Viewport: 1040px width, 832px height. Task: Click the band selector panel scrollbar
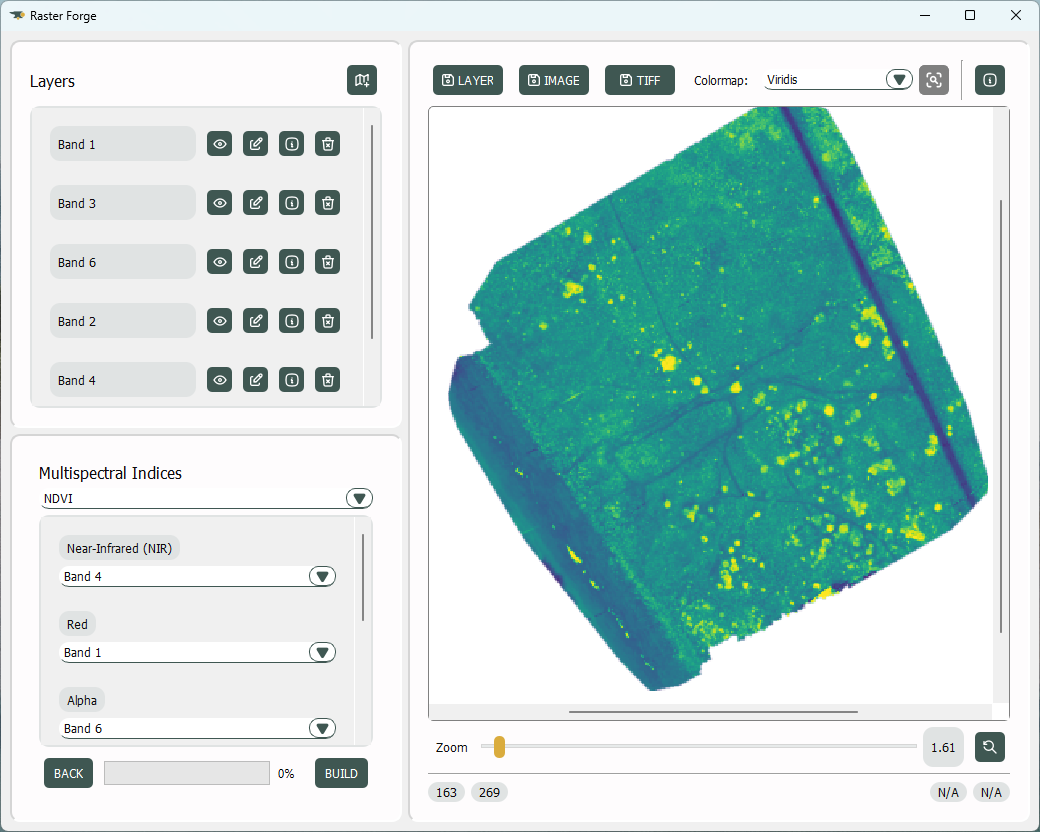[363, 577]
